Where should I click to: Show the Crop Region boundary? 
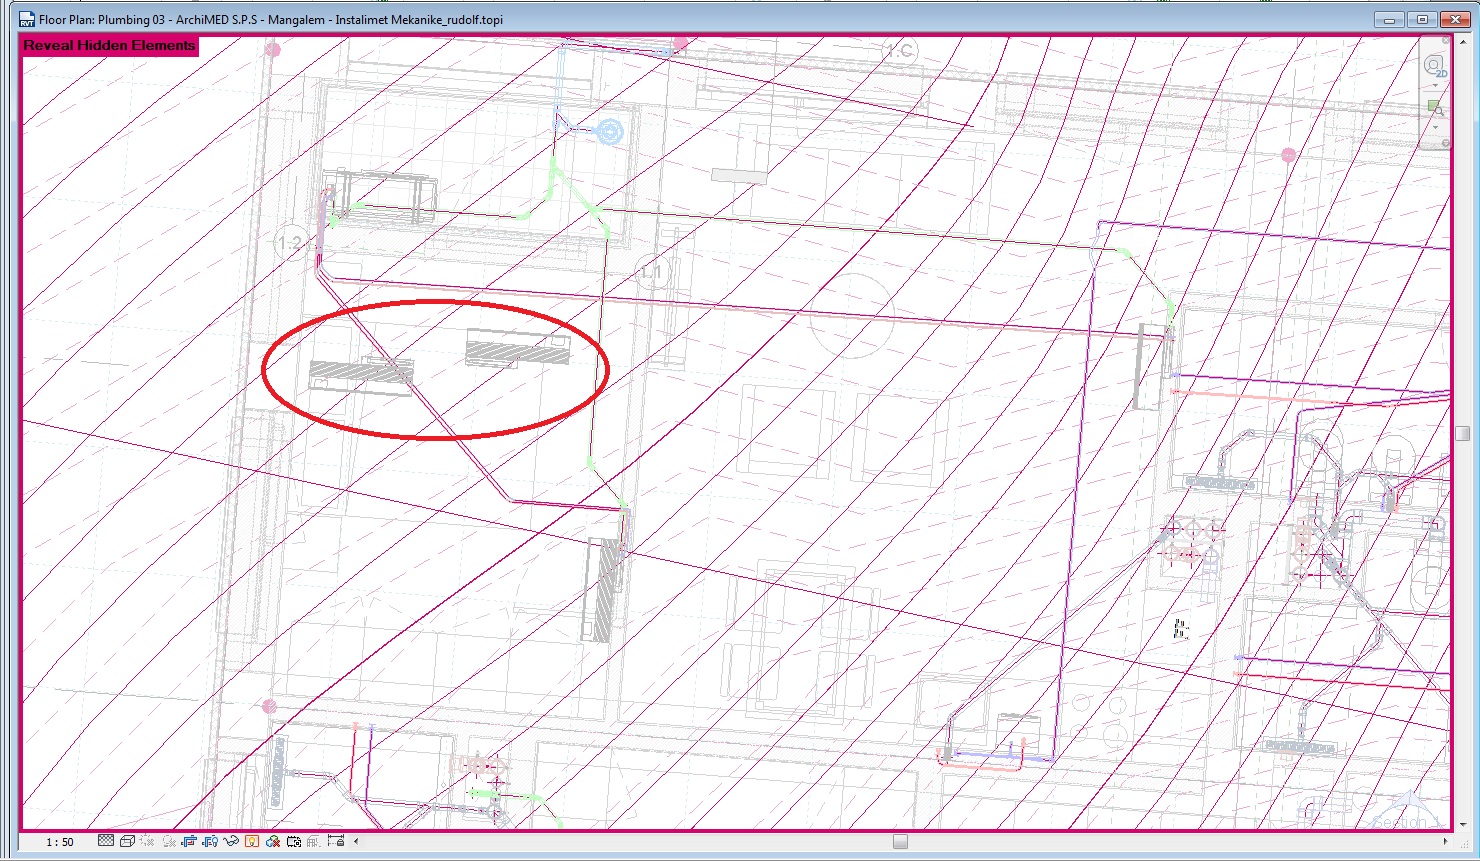coord(209,841)
